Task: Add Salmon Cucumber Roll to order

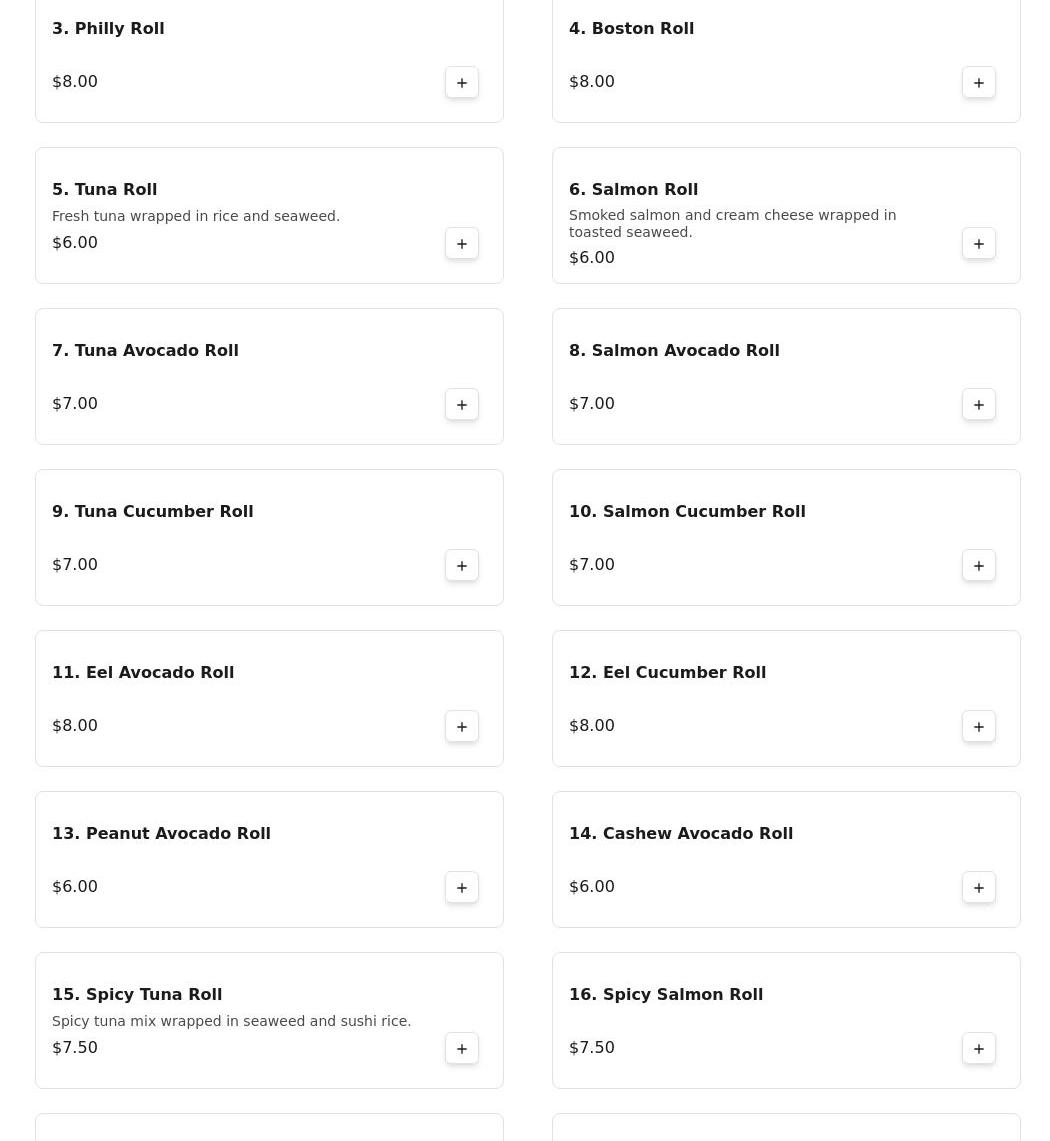Action: click(x=979, y=566)
